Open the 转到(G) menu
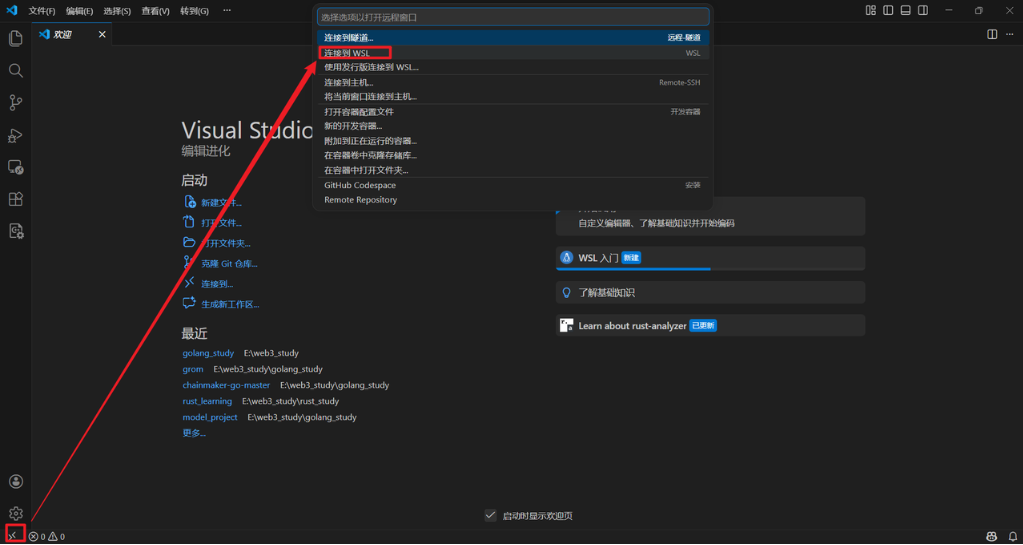Viewport: 1023px width, 545px height. (194, 11)
